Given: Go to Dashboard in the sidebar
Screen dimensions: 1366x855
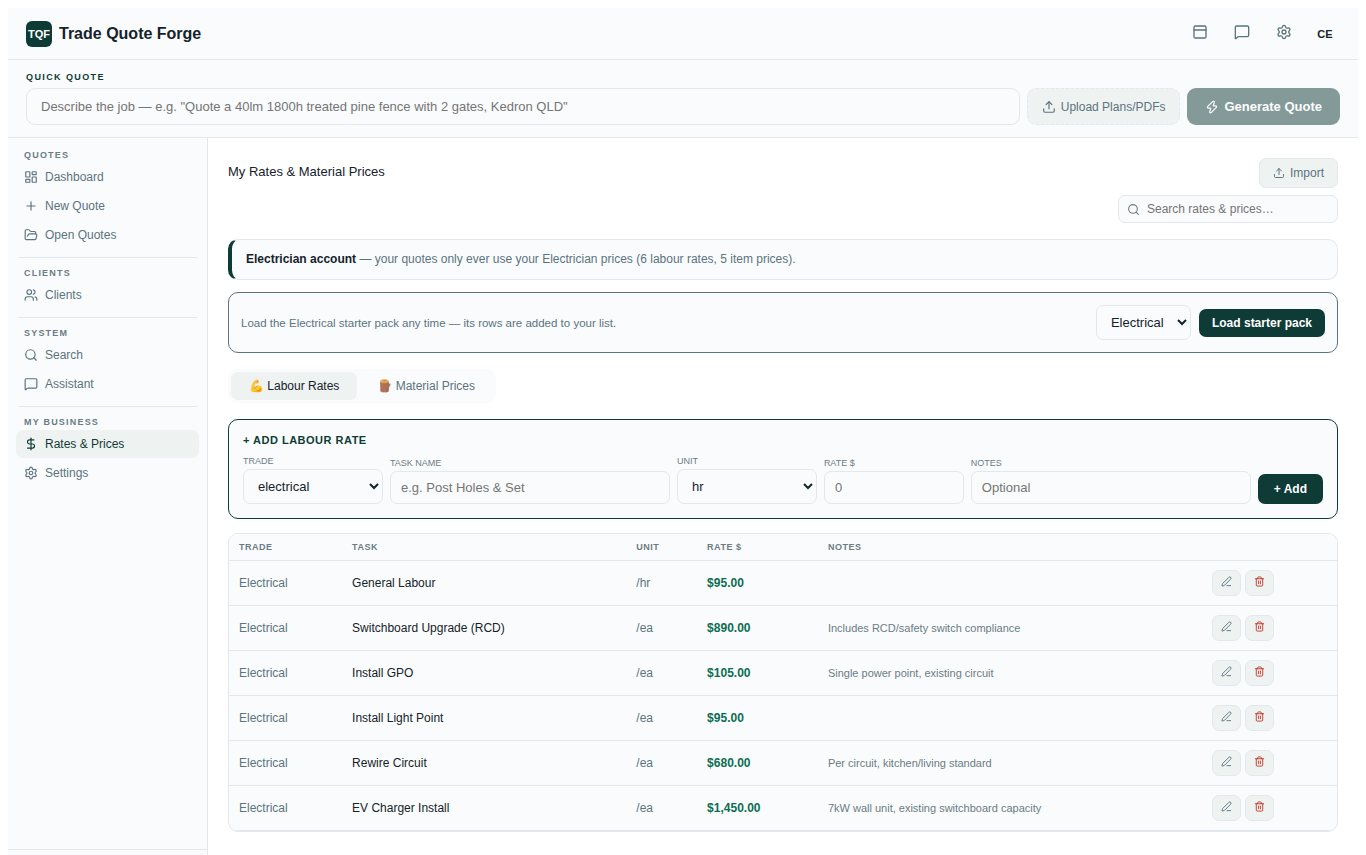Looking at the screenshot, I should click(107, 177).
